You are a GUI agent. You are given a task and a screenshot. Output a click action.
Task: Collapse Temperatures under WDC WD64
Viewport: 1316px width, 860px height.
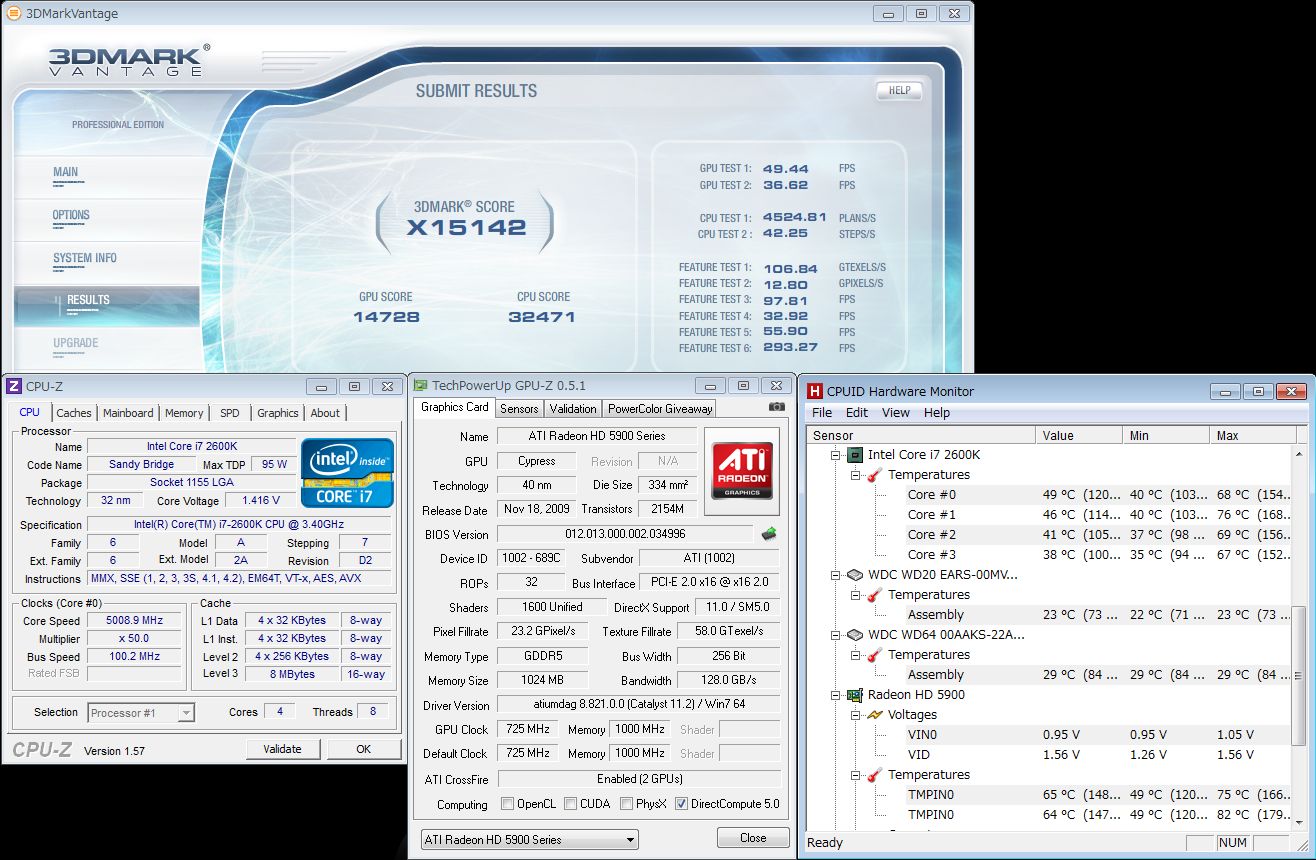pyautogui.click(x=856, y=655)
